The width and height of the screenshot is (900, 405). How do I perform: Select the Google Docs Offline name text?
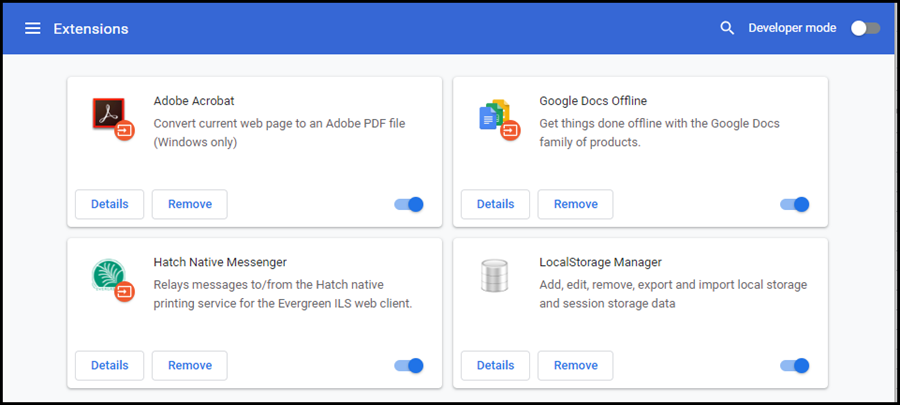pos(593,101)
